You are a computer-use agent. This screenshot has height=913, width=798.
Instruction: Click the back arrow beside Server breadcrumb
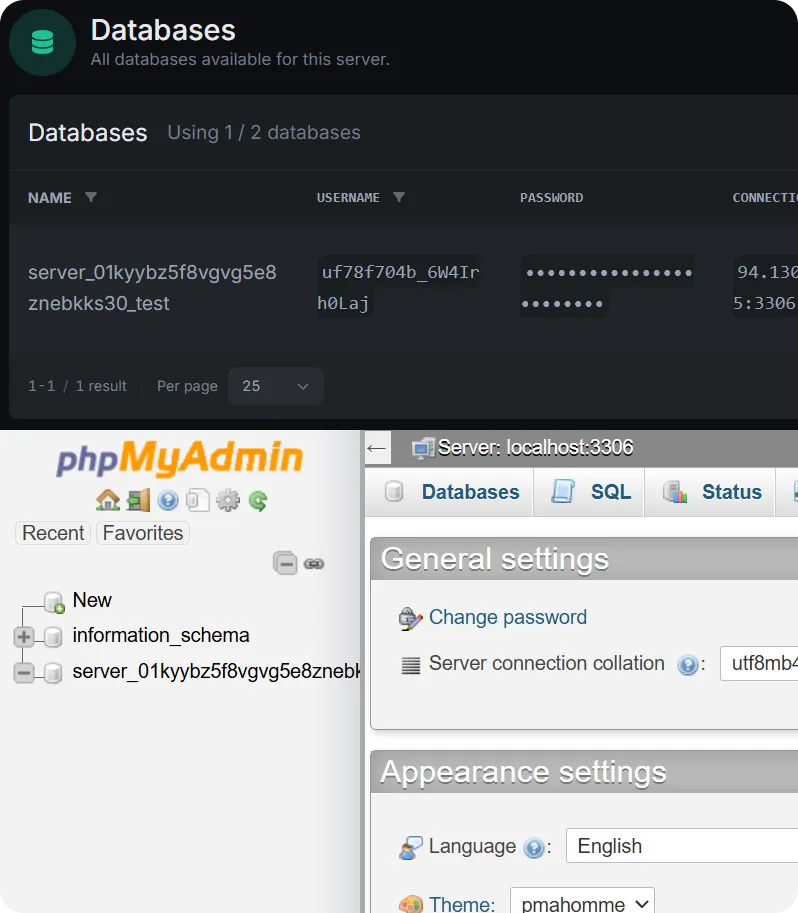click(377, 448)
